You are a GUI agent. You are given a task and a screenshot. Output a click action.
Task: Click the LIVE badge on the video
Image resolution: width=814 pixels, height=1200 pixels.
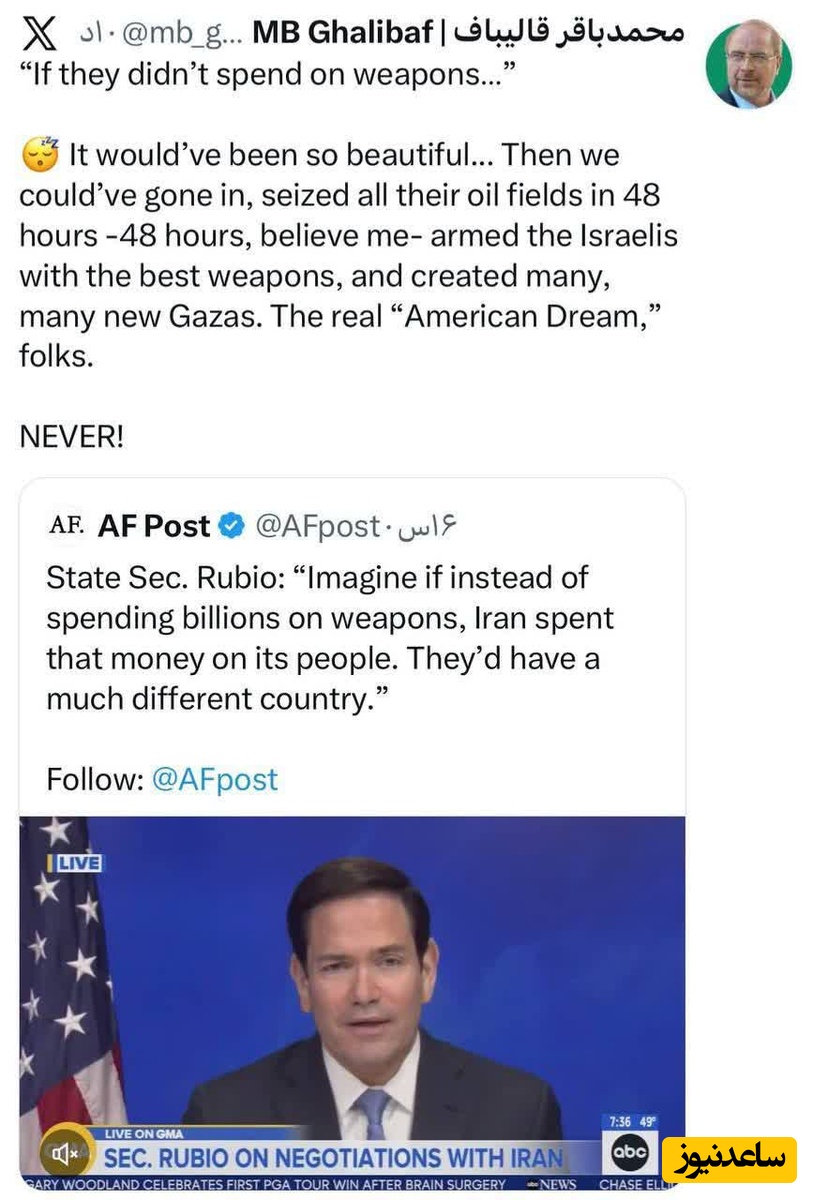point(76,863)
